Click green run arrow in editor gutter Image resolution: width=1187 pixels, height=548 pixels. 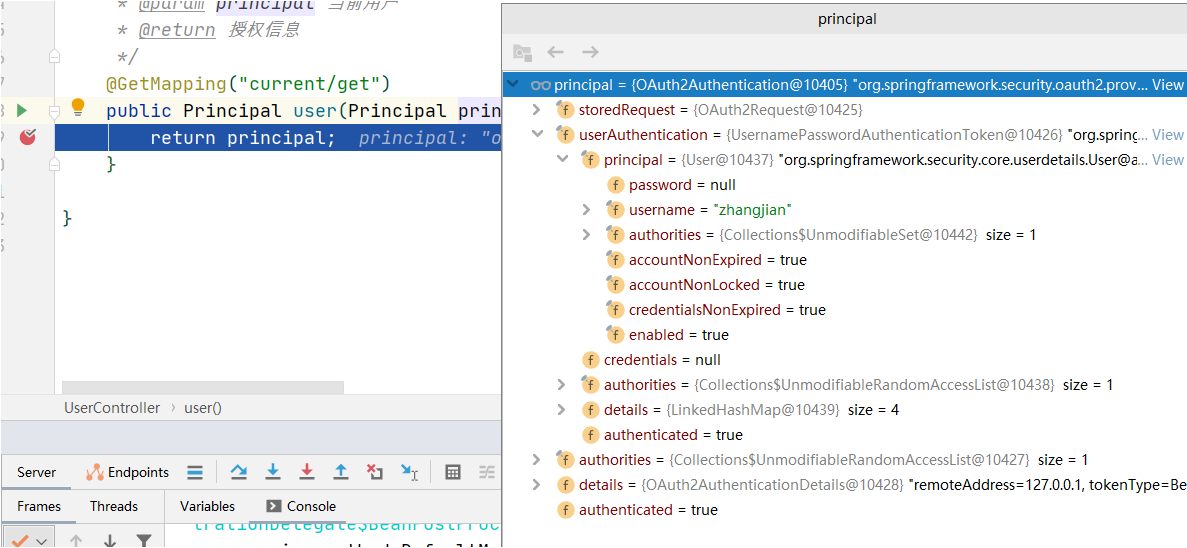coord(22,110)
